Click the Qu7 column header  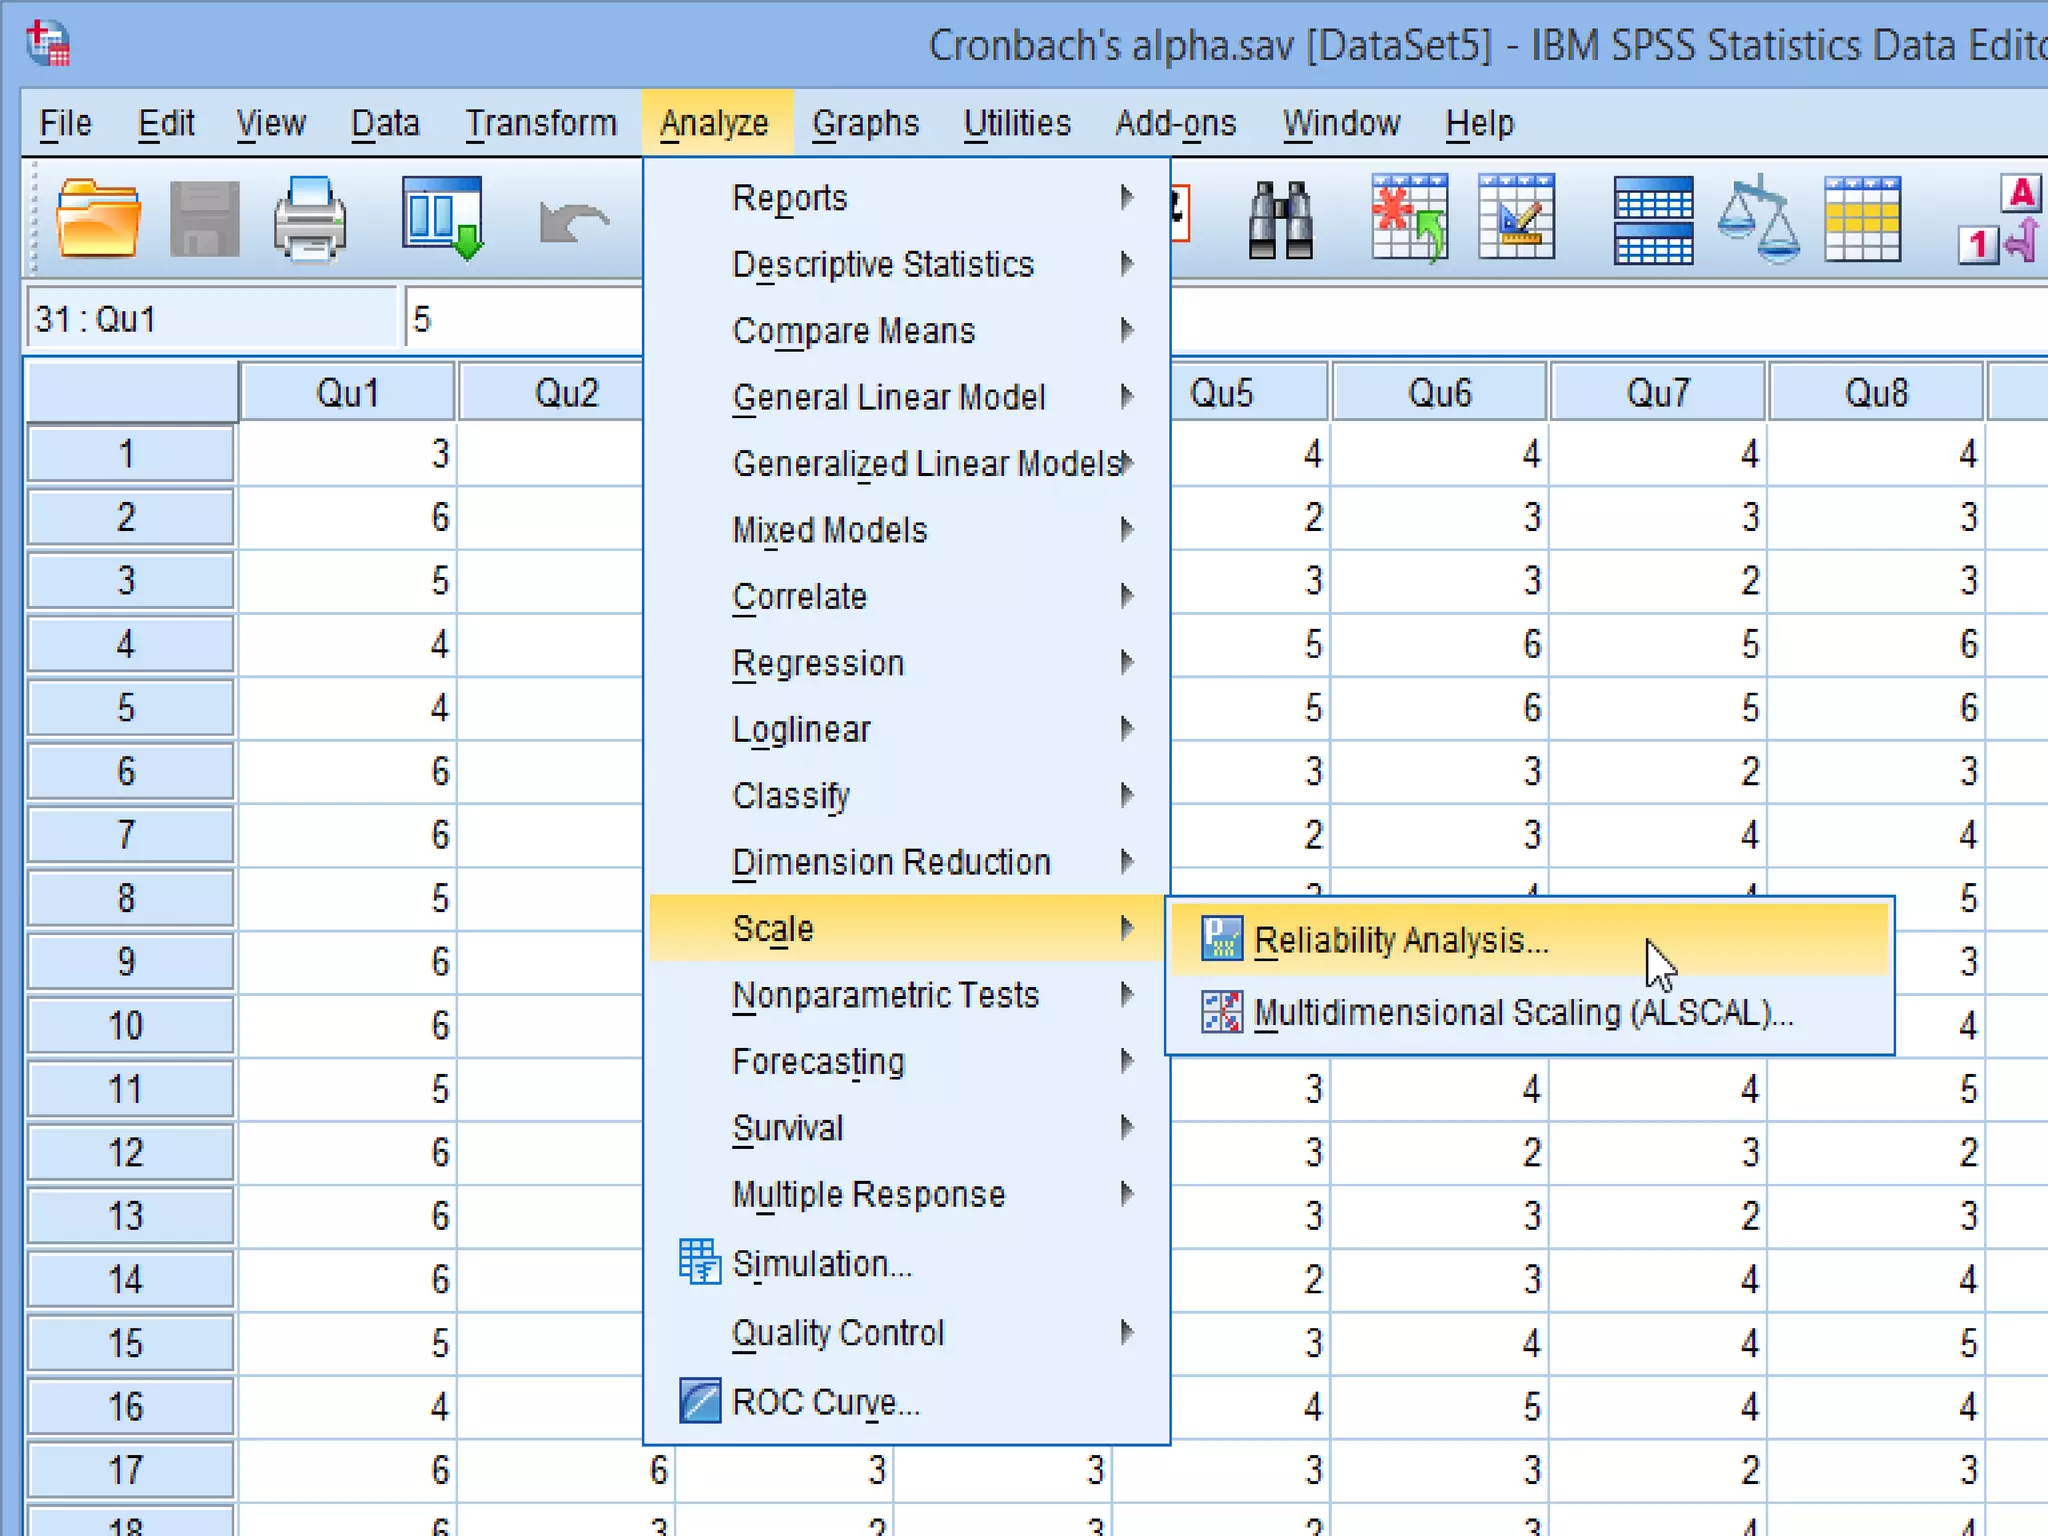click(x=1658, y=392)
